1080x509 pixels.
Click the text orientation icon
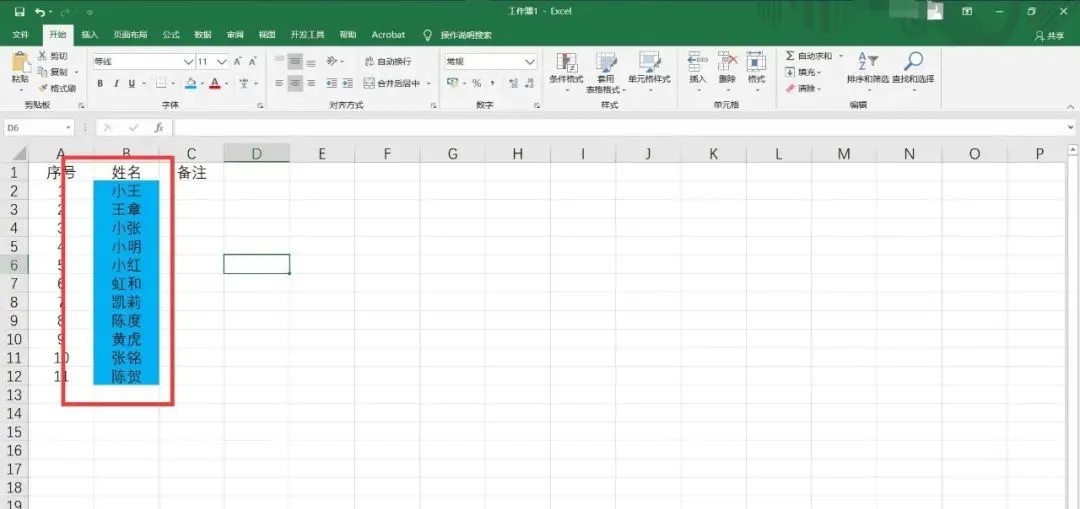click(331, 62)
